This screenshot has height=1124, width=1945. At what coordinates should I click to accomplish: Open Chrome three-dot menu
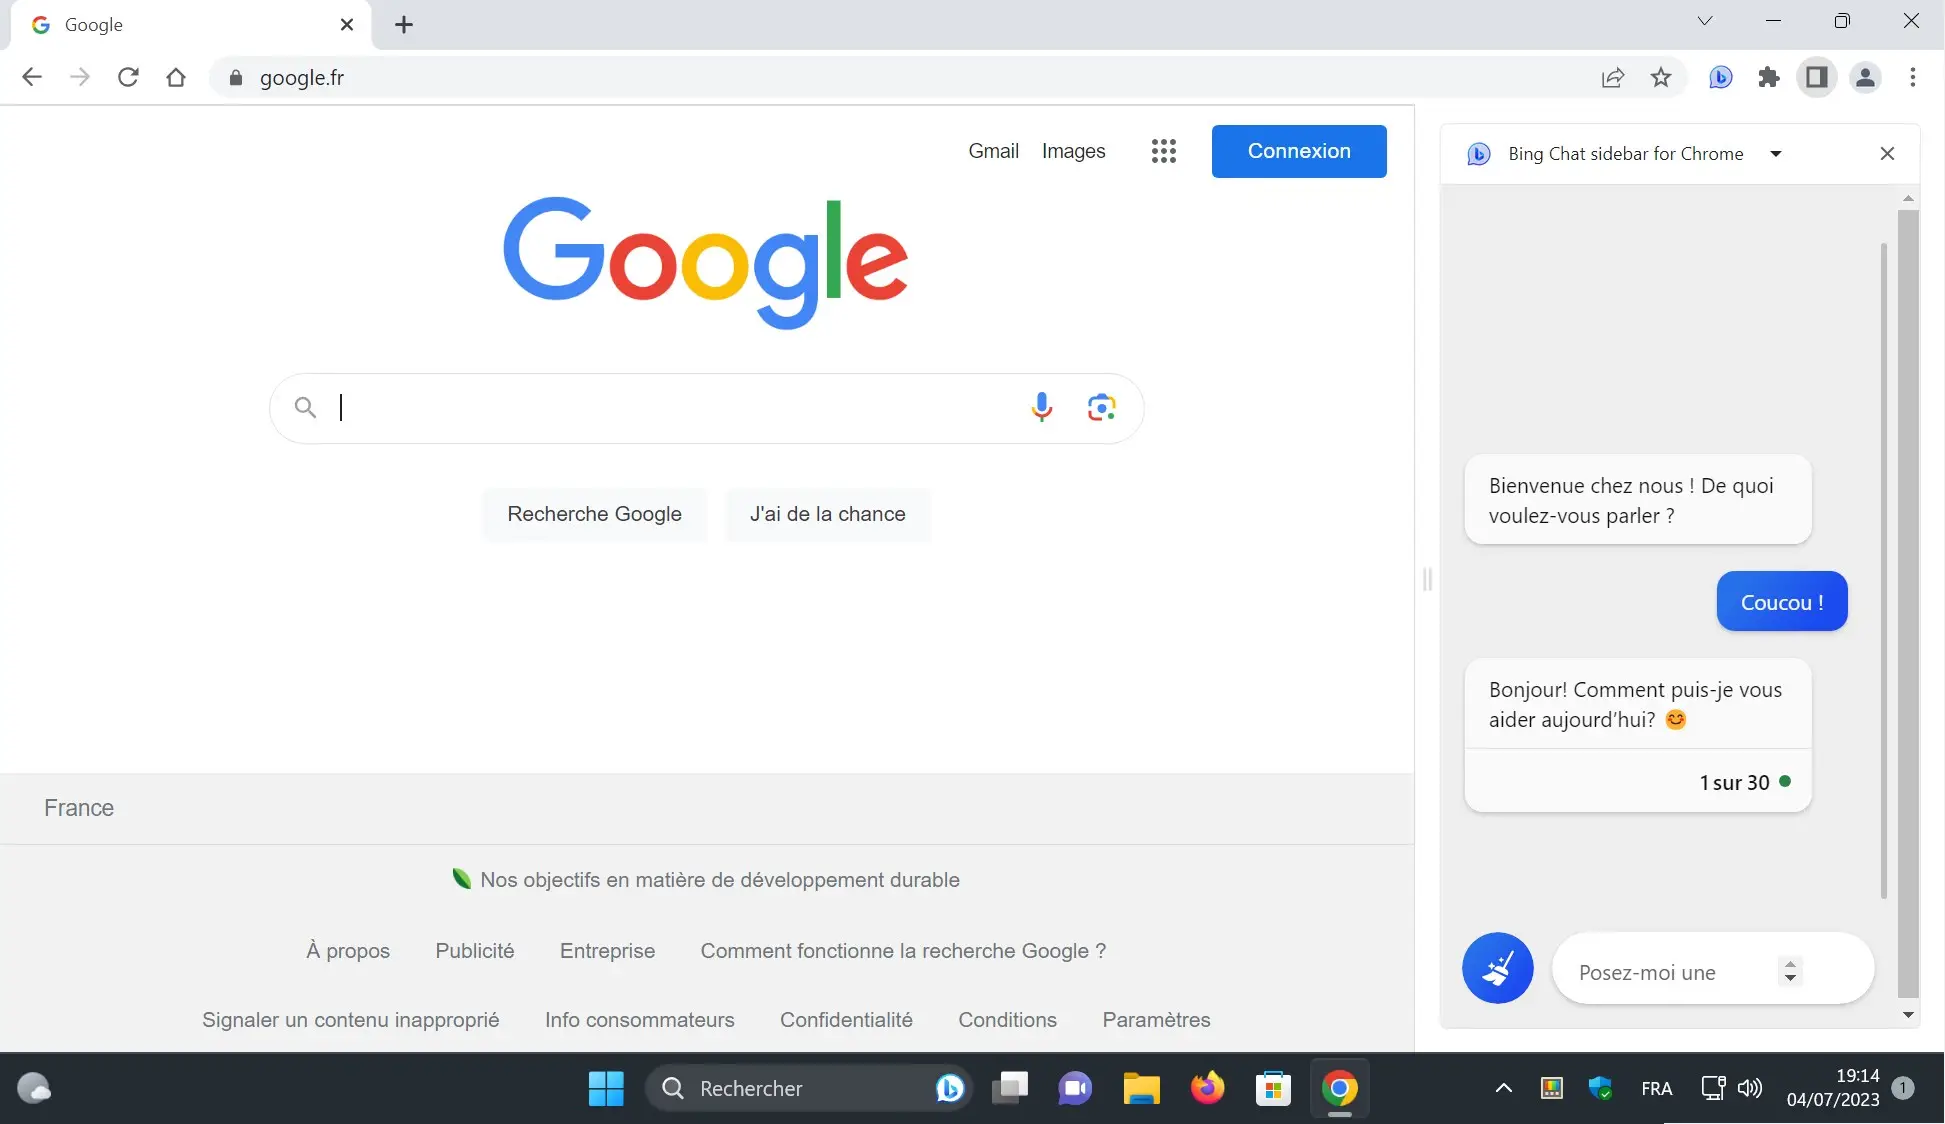tap(1912, 77)
